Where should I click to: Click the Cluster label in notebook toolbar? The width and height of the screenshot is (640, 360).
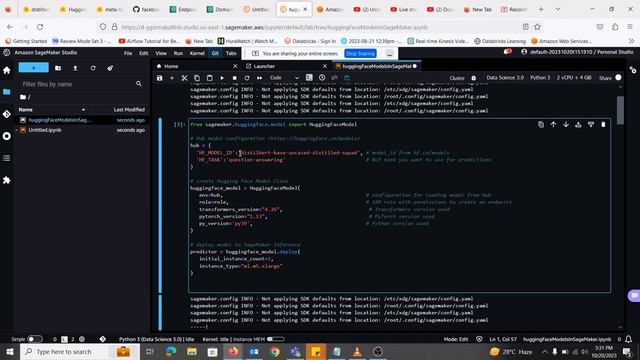(x=457, y=78)
